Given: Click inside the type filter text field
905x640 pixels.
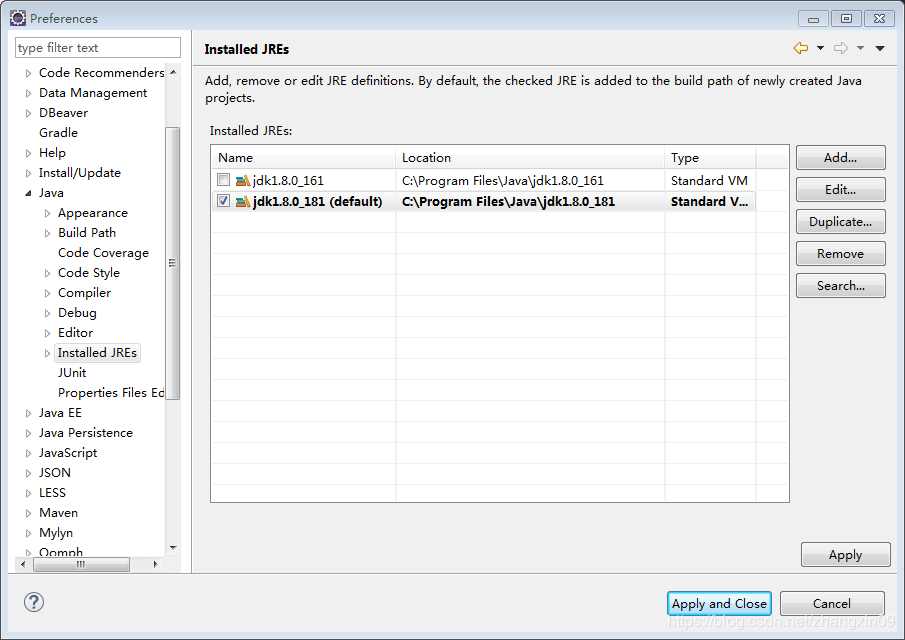Looking at the screenshot, I should (97, 47).
